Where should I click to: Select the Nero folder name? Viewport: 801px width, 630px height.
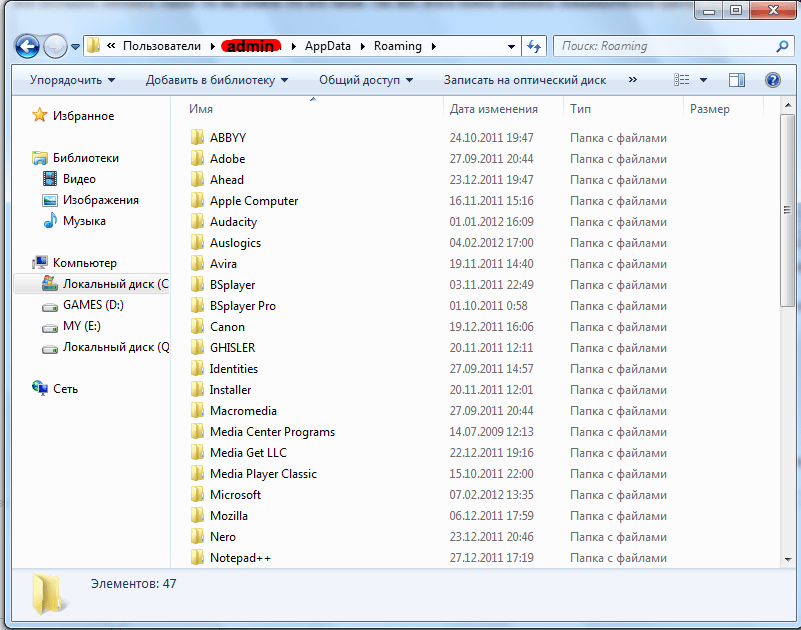click(x=223, y=536)
